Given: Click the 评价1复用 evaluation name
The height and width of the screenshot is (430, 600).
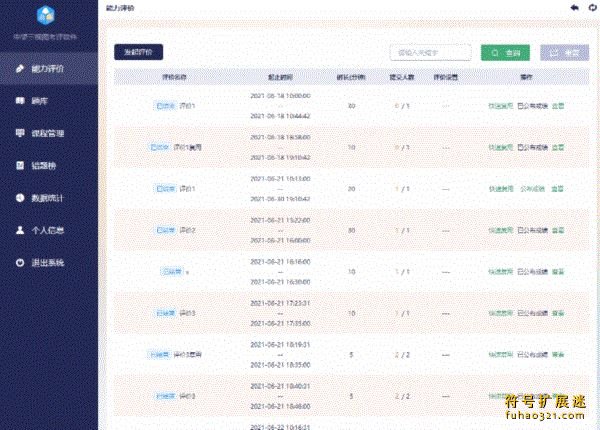Looking at the screenshot, I should click(188, 147).
